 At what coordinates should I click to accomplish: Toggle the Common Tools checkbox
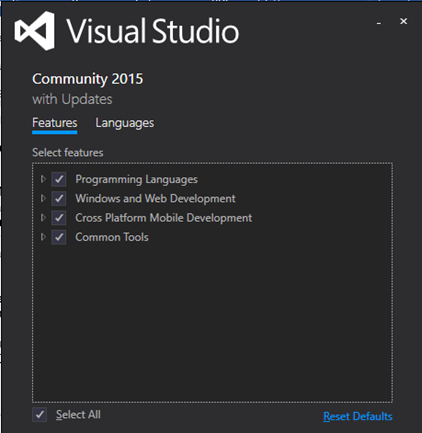(59, 237)
